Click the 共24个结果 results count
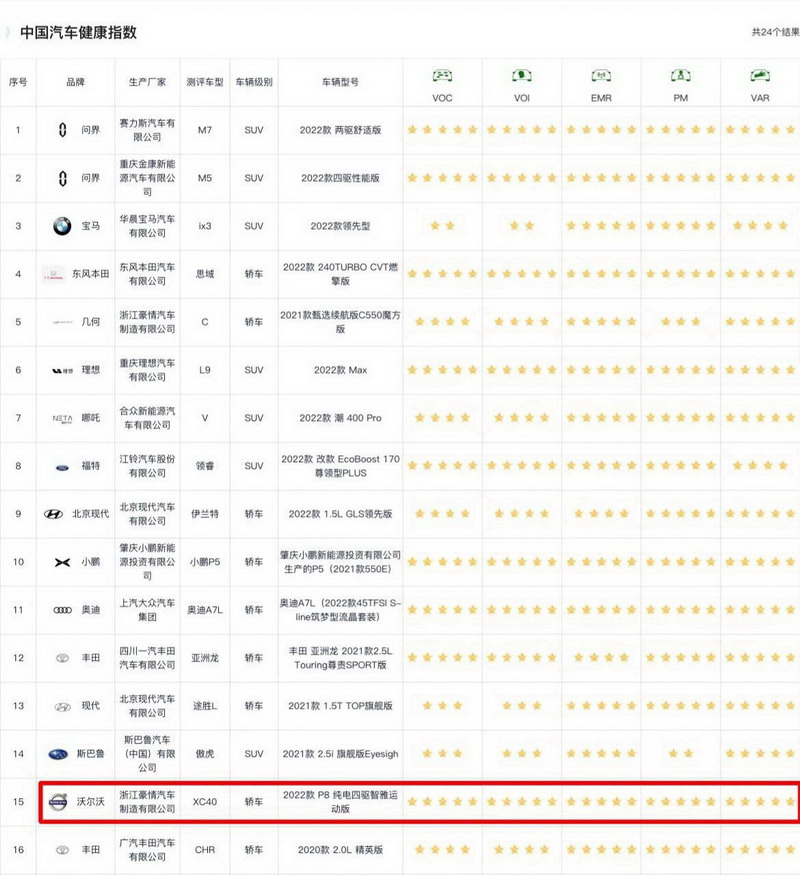The image size is (800, 875). pos(775,32)
